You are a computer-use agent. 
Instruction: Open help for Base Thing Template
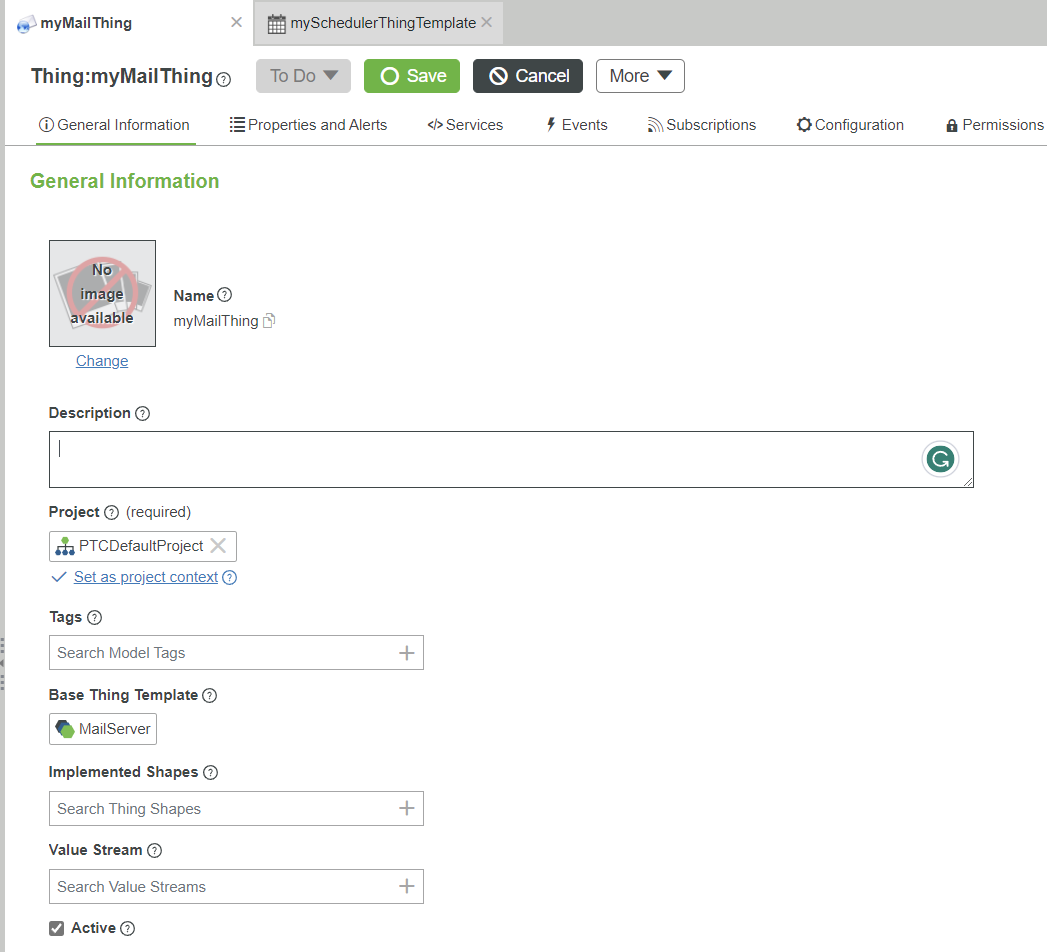pos(210,694)
